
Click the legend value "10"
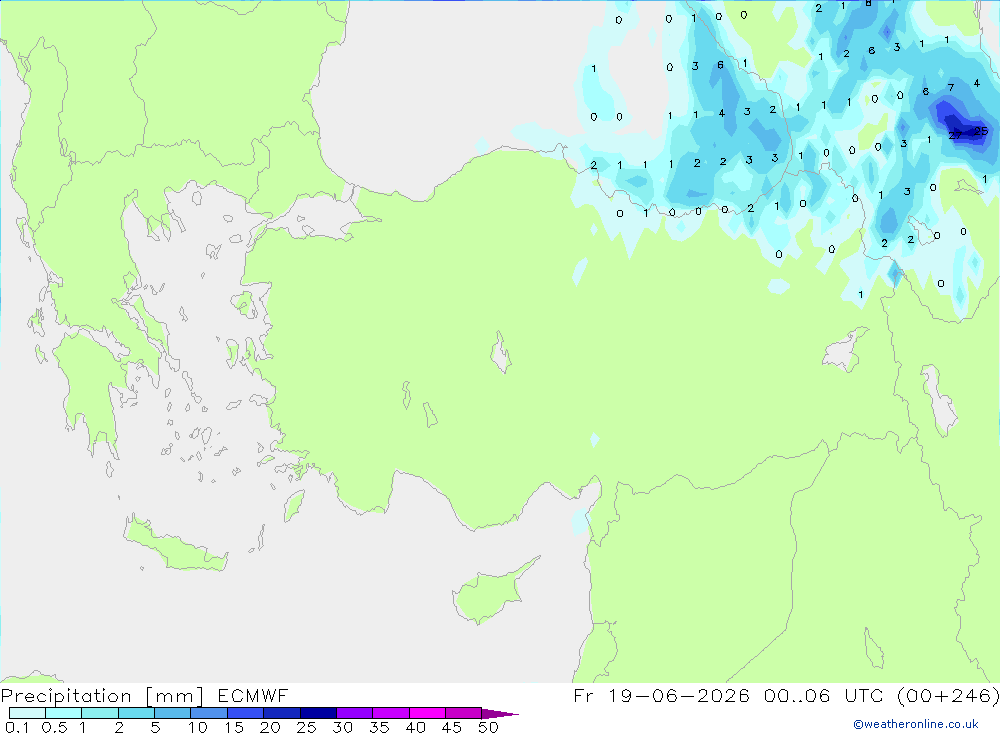(x=198, y=727)
